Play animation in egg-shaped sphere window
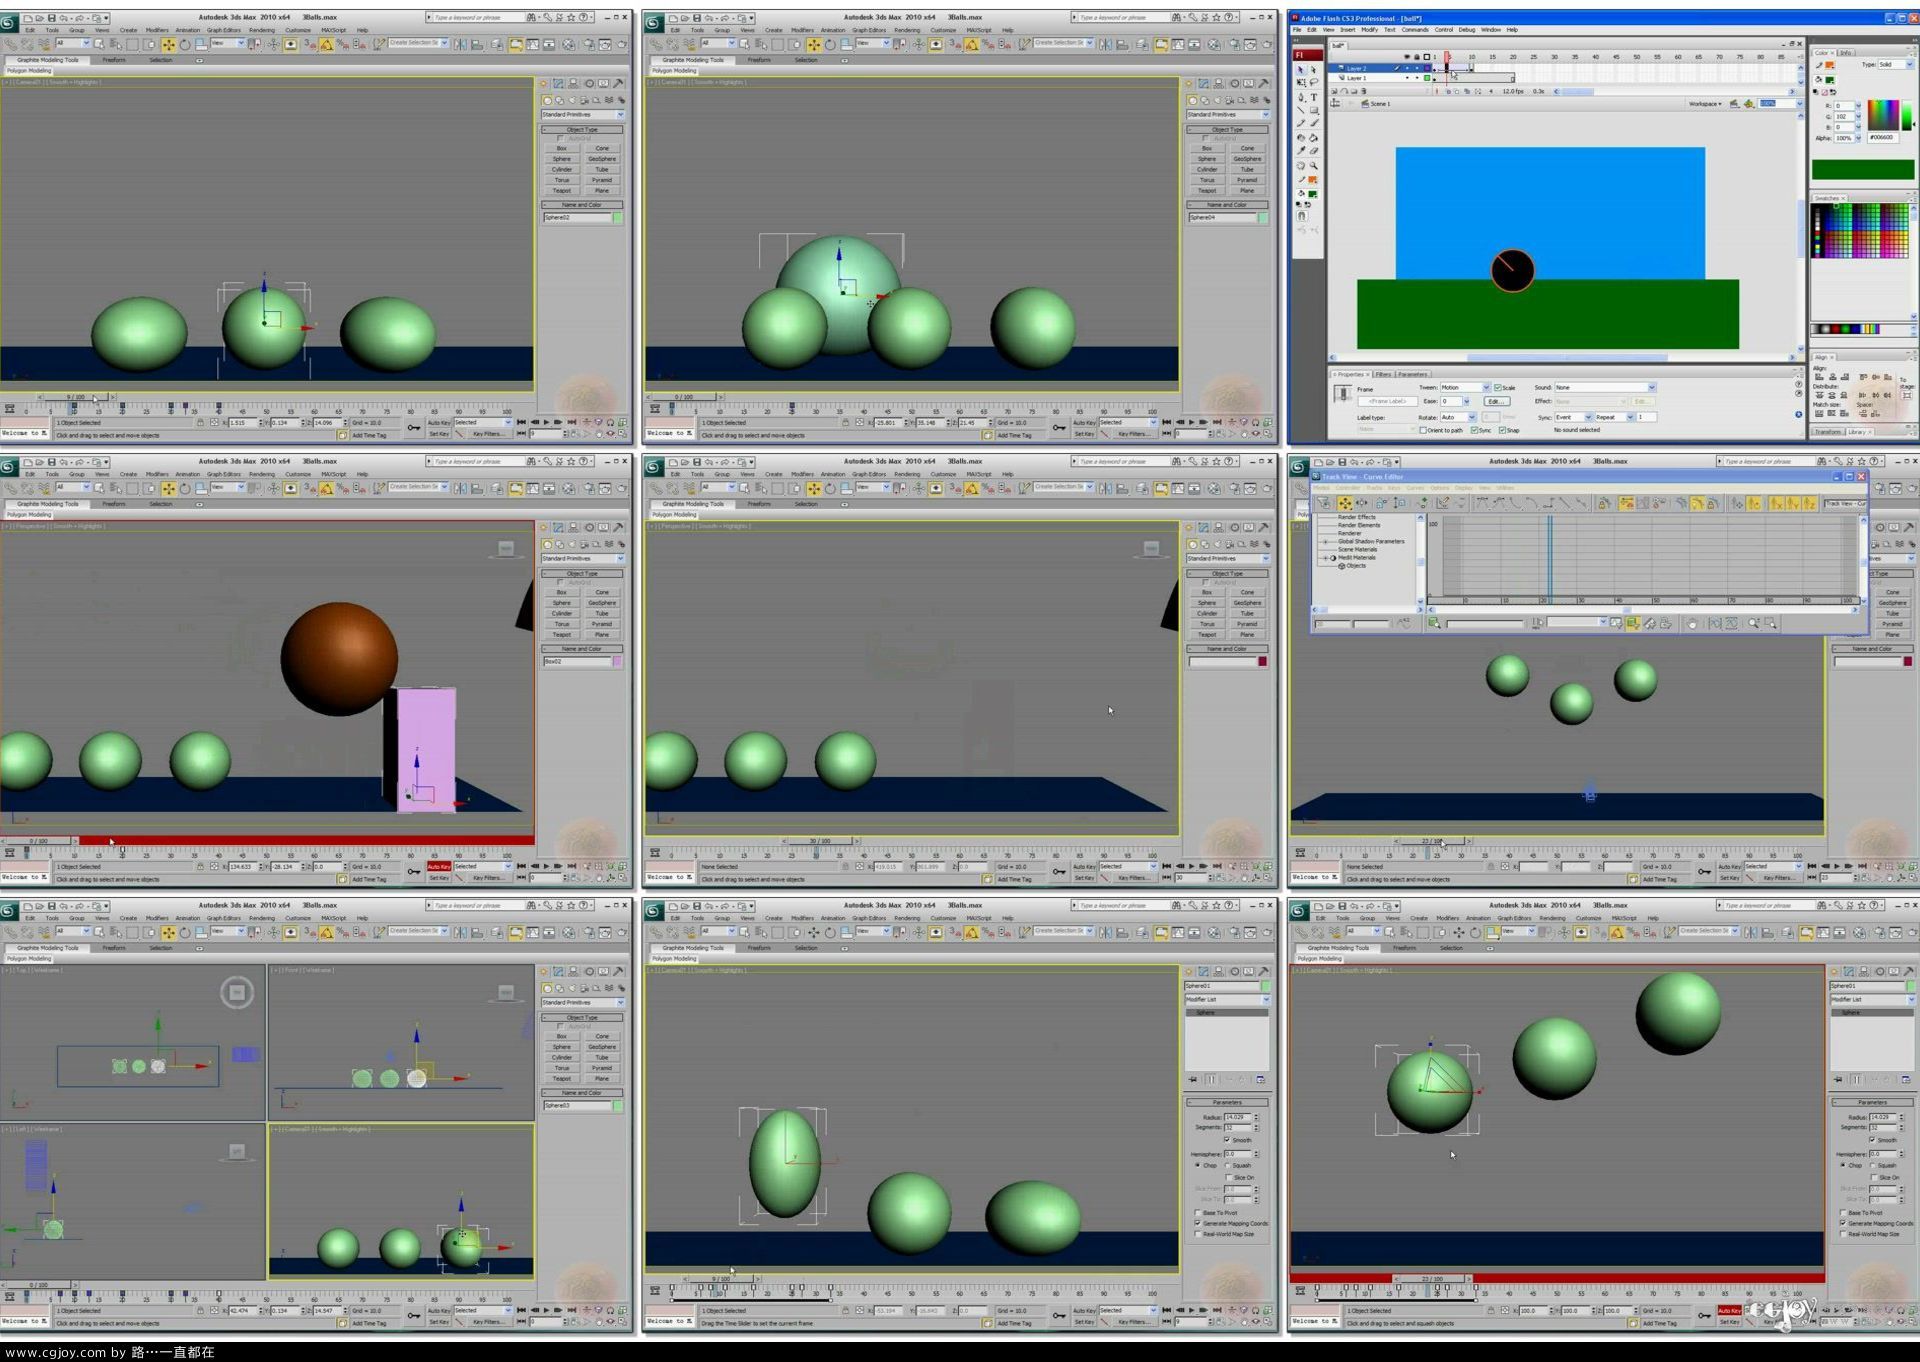1920x1362 pixels. pos(1191,1310)
